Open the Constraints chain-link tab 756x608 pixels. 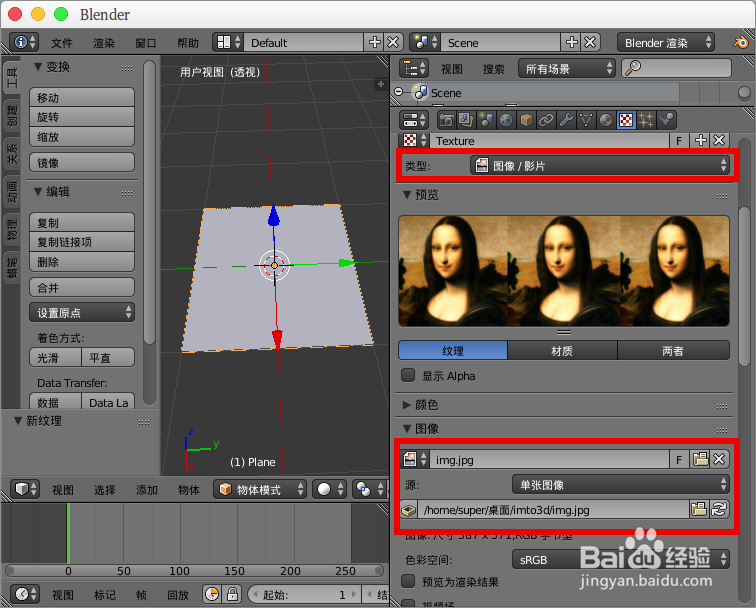546,120
